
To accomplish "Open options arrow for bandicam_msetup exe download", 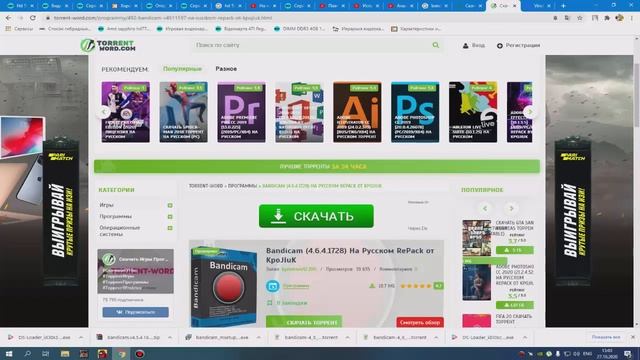I will 259,338.
